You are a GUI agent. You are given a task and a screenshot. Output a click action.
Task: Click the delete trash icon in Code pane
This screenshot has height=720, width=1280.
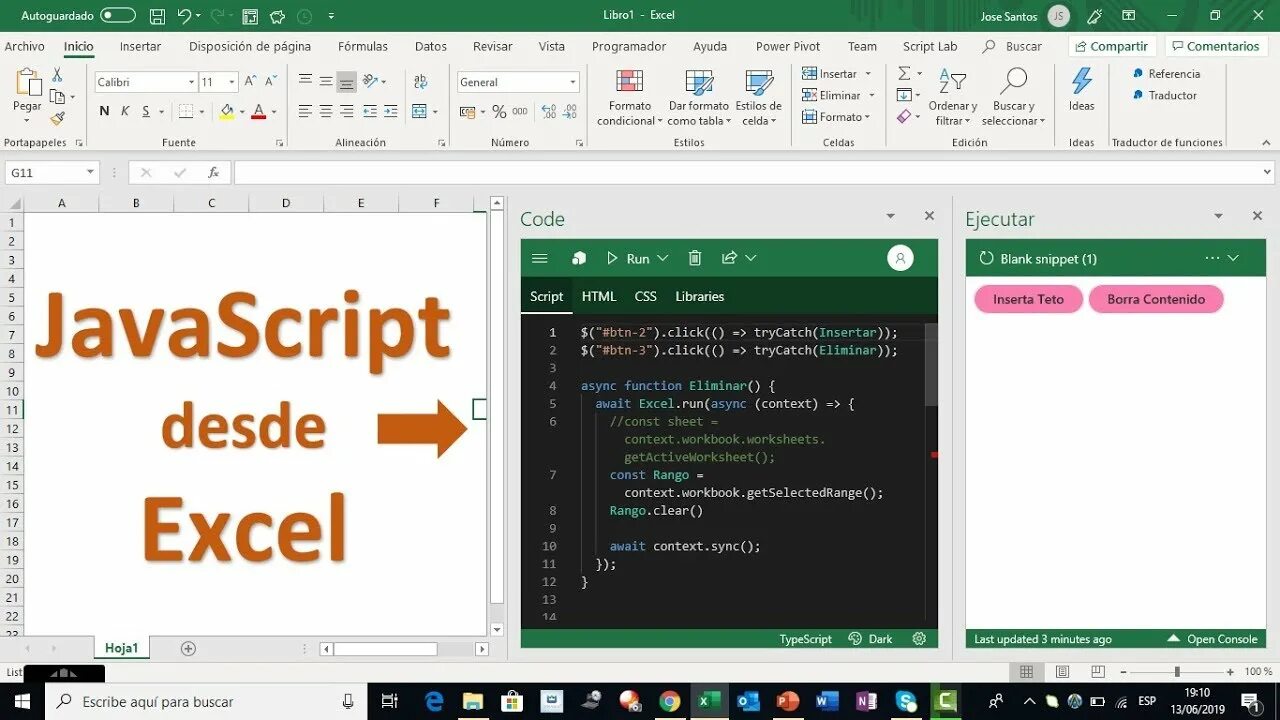tap(695, 258)
